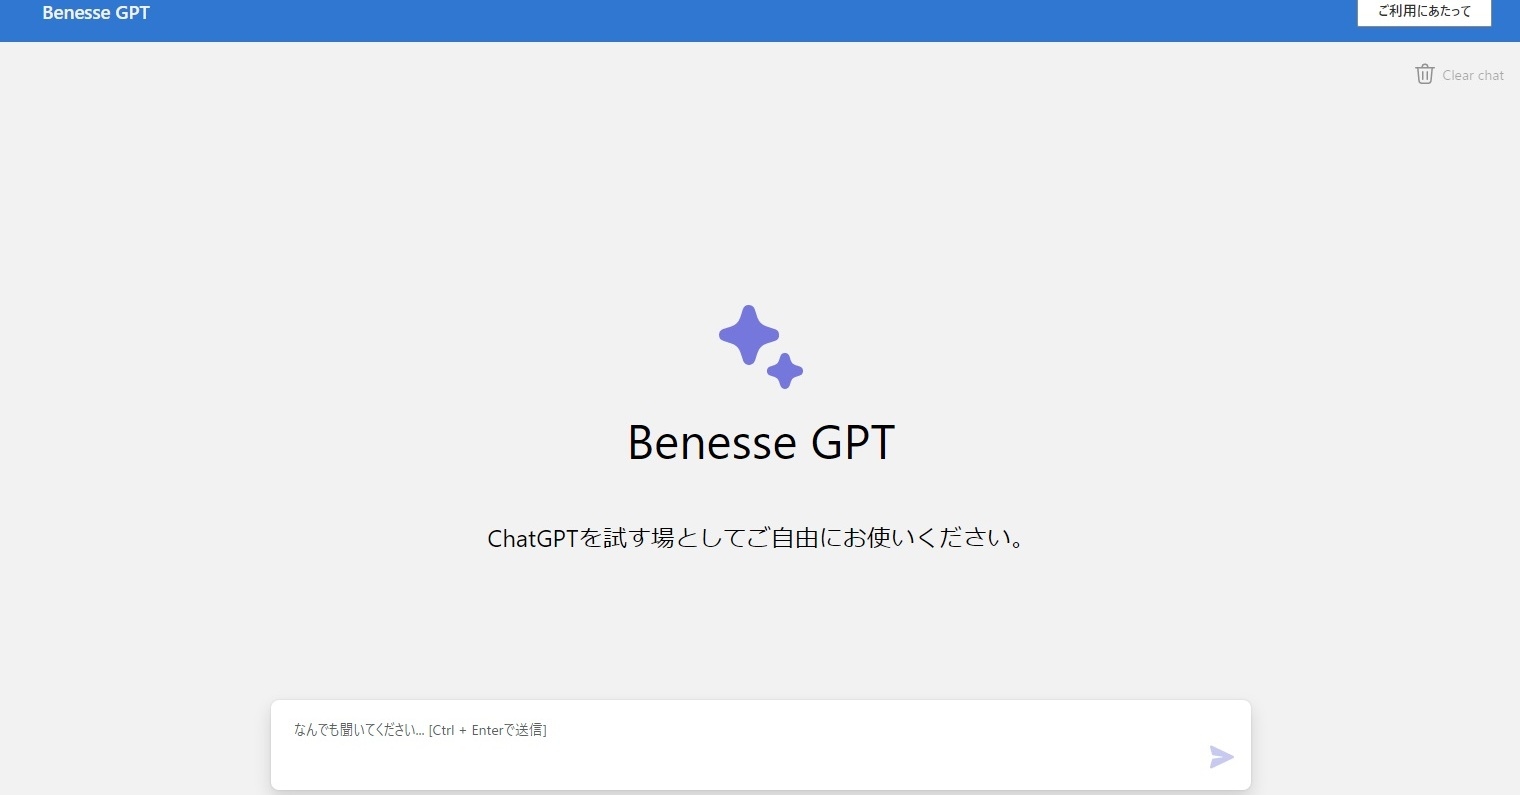Click the Ctrl + Enterで送信 hint text
This screenshot has width=1520, height=795.
(488, 730)
